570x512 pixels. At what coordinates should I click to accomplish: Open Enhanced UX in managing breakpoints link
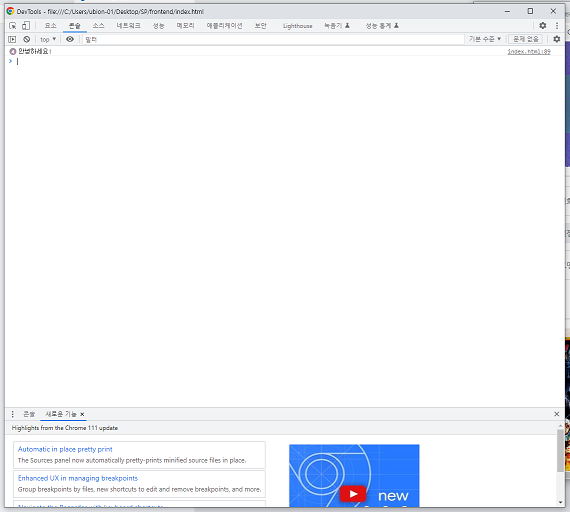[78, 479]
